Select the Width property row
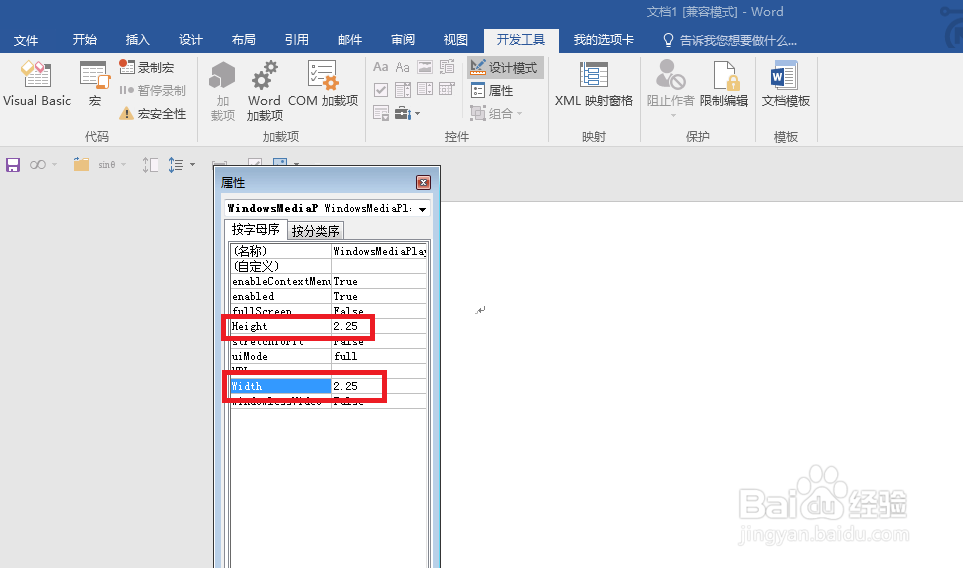 tap(329, 386)
